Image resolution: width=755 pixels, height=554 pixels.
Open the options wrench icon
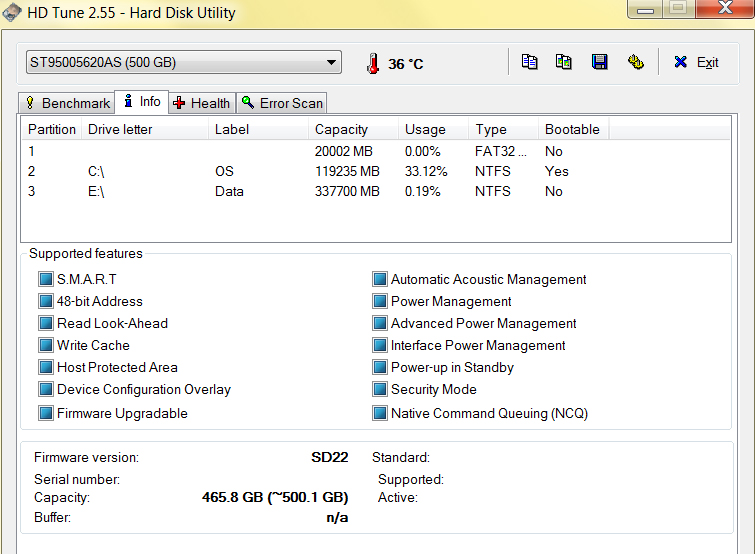[636, 62]
